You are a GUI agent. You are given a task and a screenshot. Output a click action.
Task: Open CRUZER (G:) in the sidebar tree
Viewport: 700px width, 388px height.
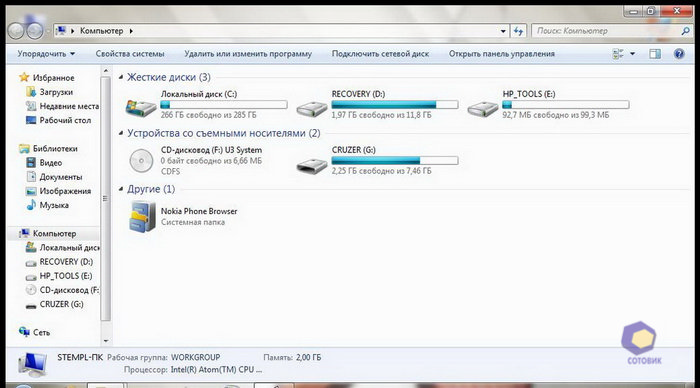coord(62,304)
